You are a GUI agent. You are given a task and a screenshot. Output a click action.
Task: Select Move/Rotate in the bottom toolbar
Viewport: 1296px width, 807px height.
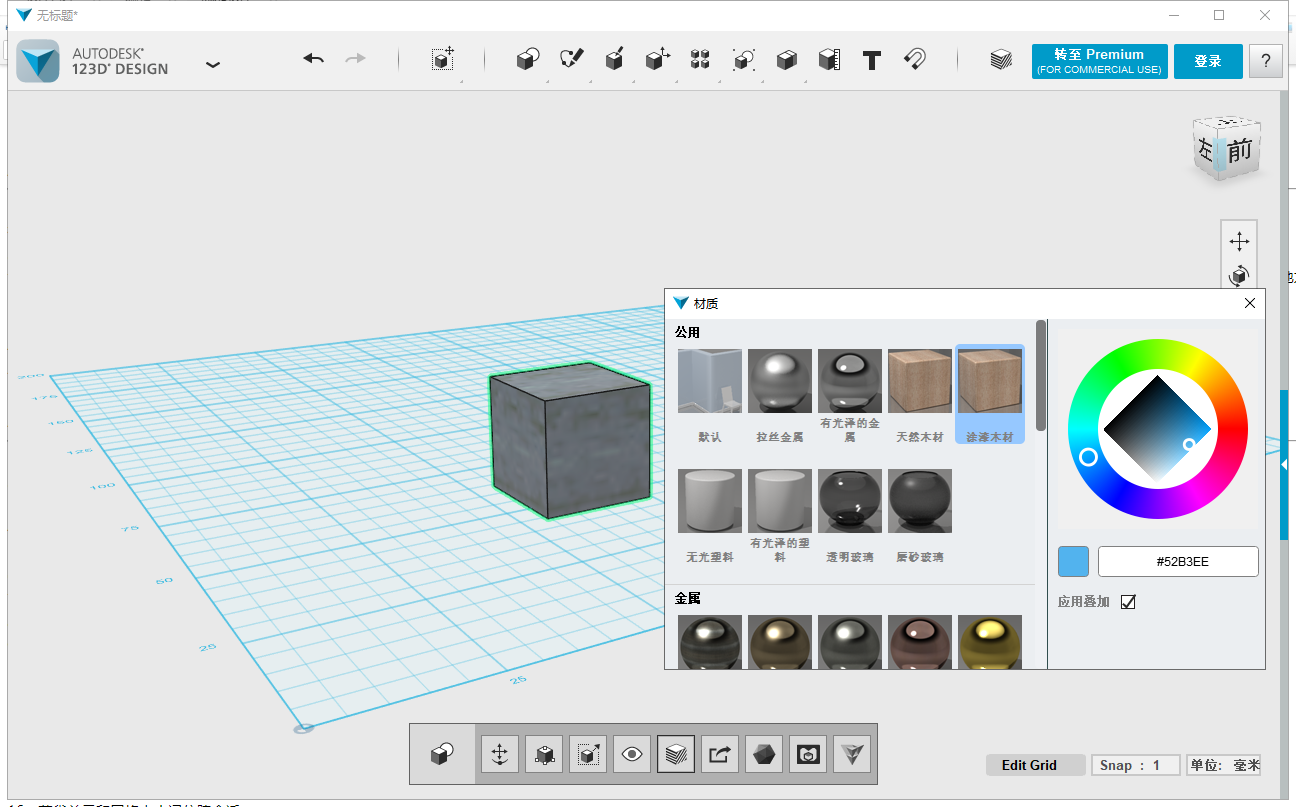(499, 753)
